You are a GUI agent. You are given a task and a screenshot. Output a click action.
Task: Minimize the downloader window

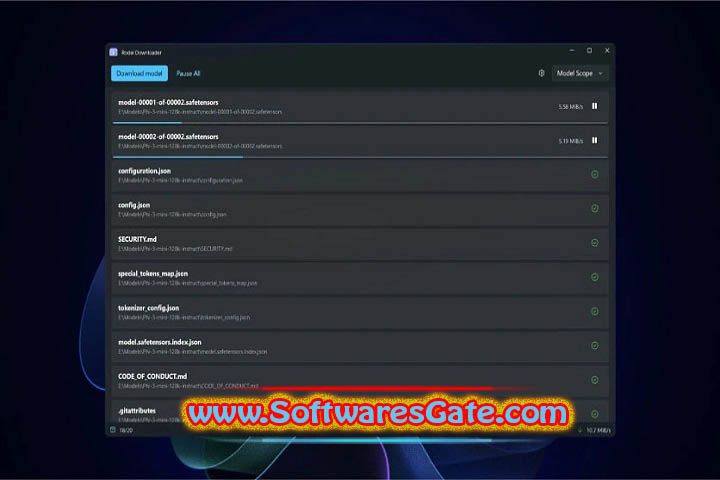572,51
